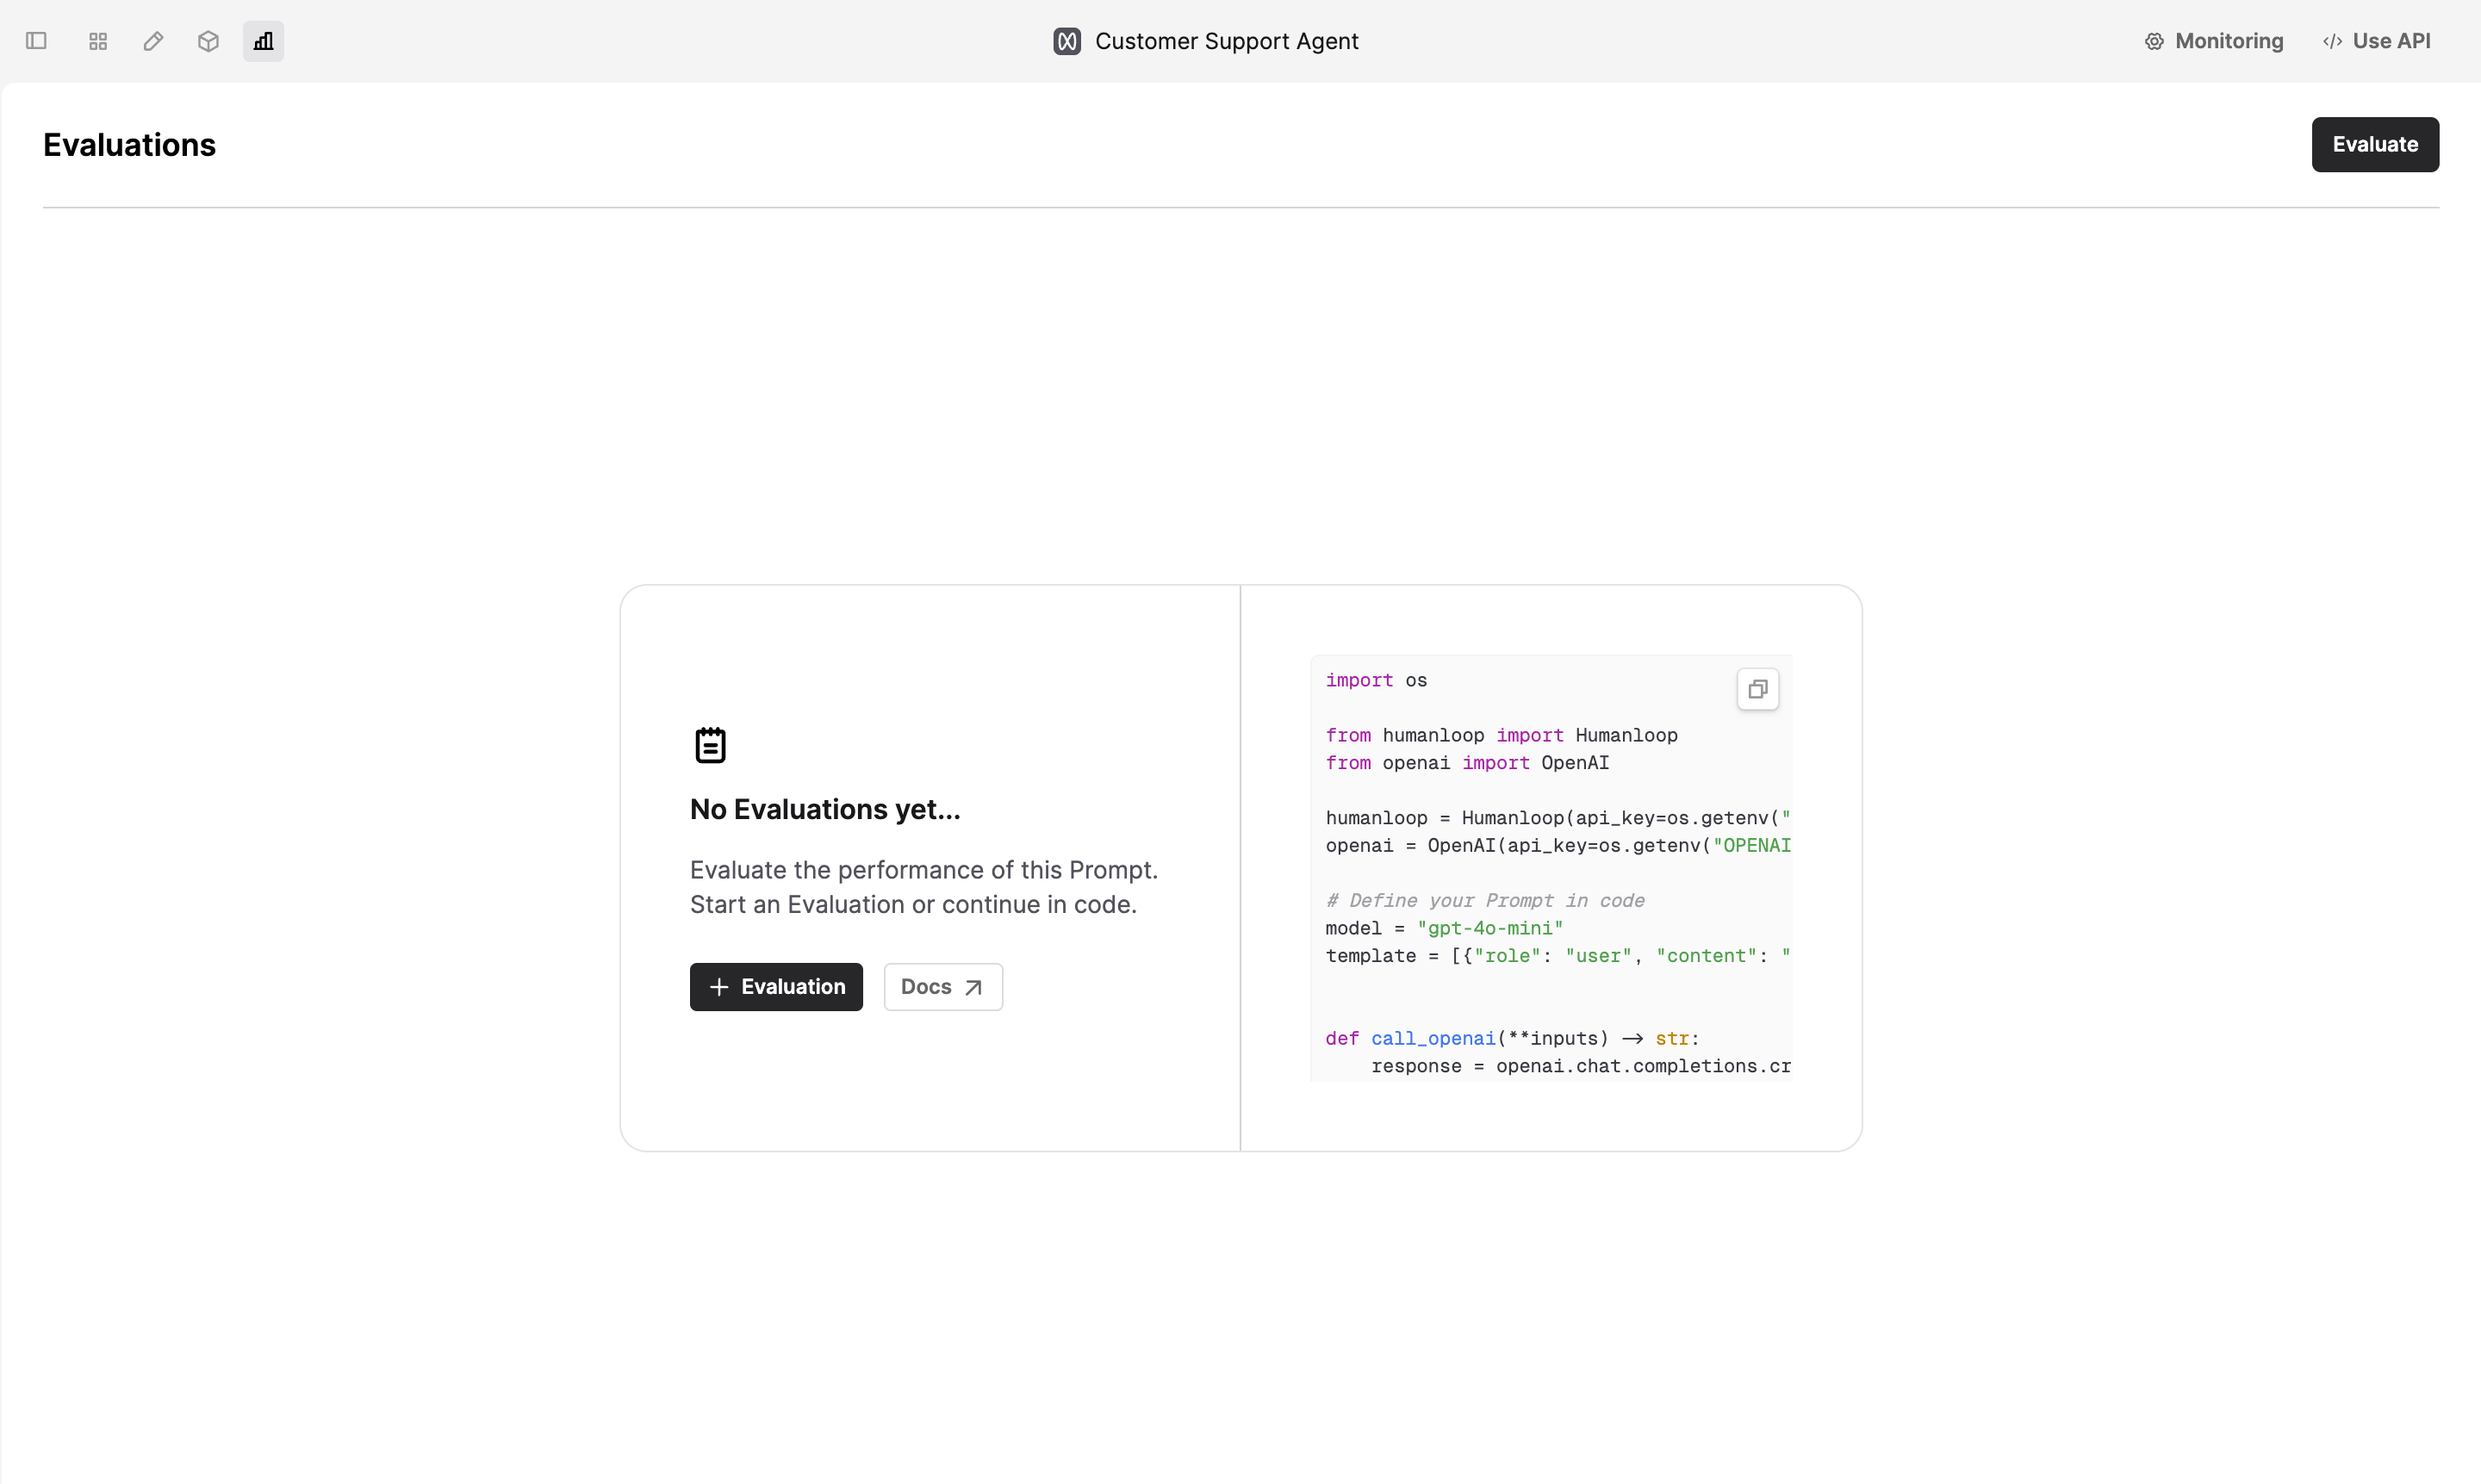Click the gear icon next to Monitoring
The height and width of the screenshot is (1484, 2481).
2154,41
